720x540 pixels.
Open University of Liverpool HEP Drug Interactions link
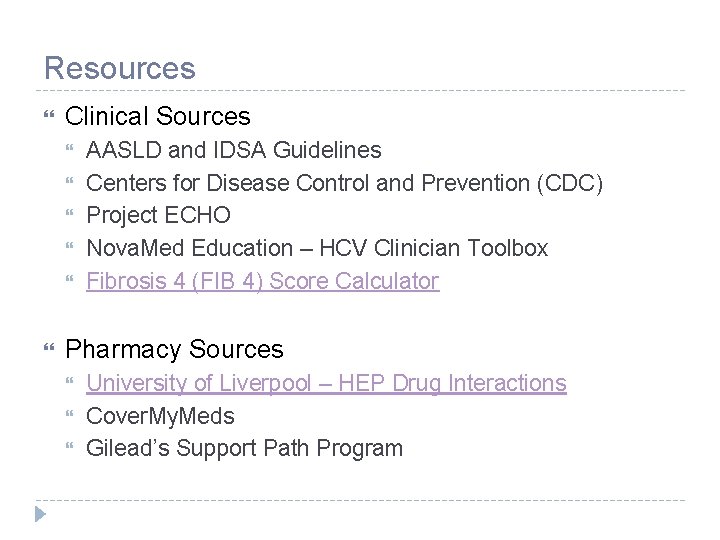tap(326, 383)
